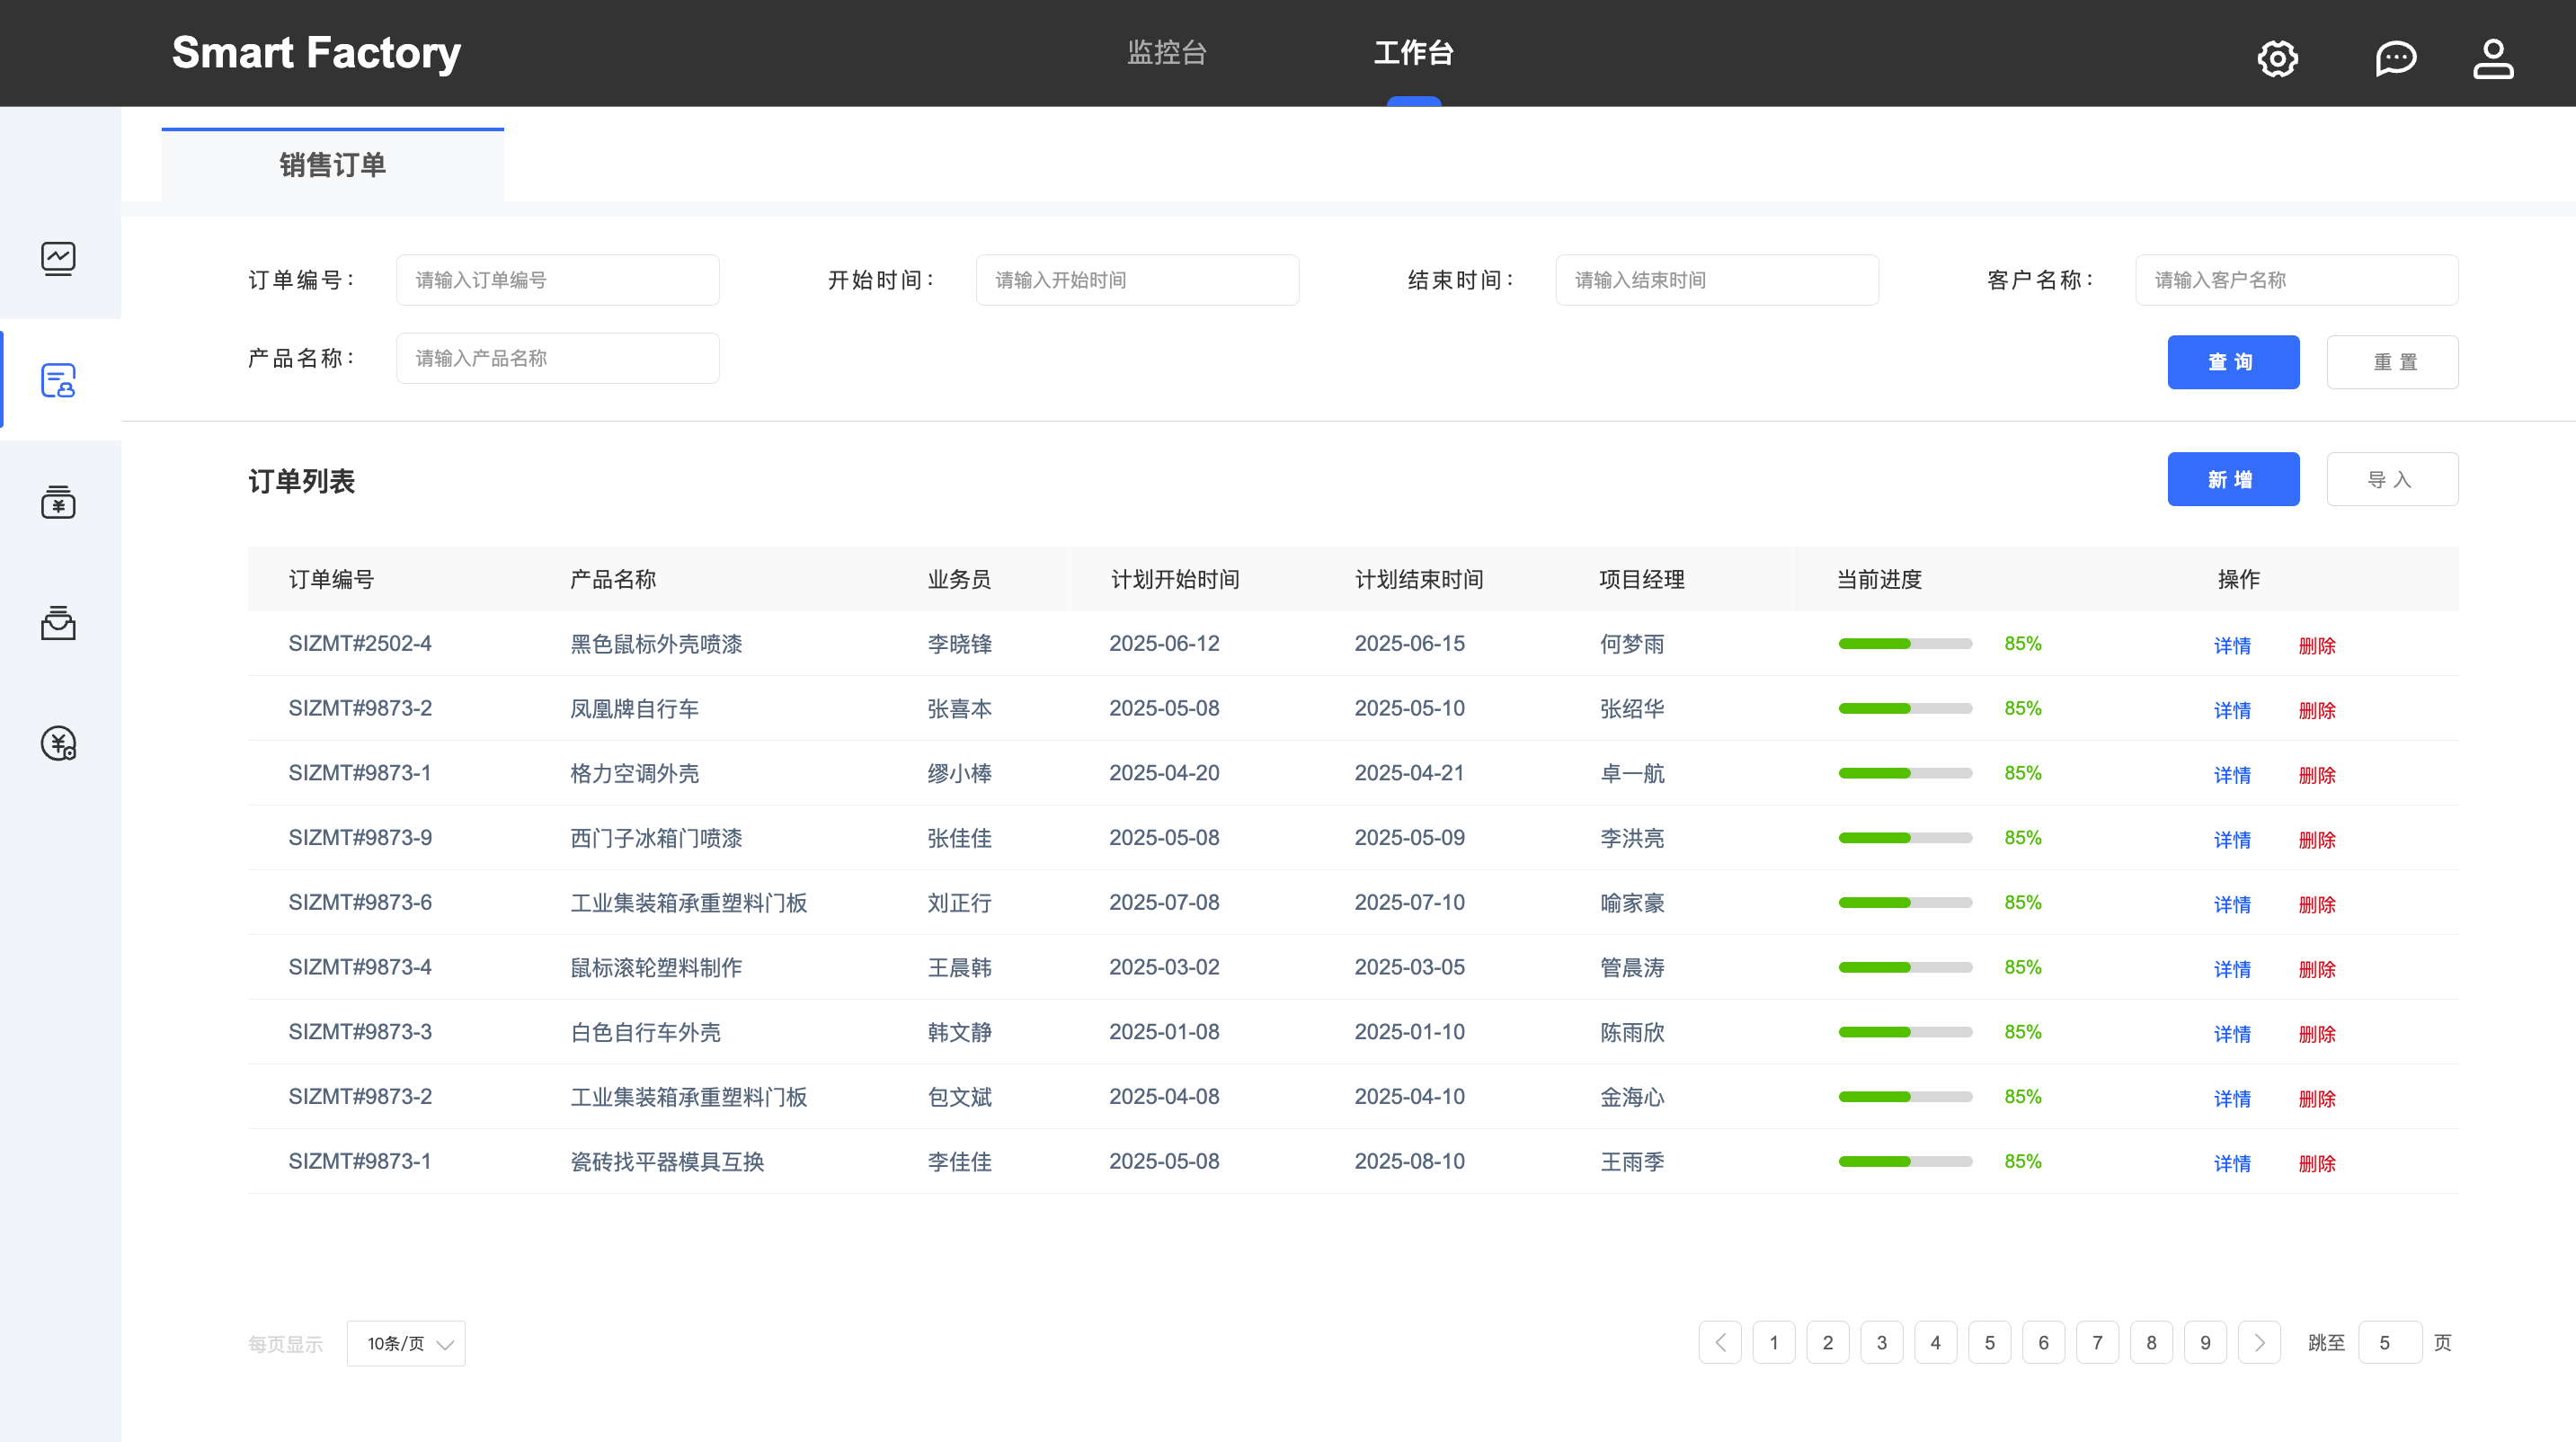Switch to the 监控台 tab
This screenshot has height=1442, width=2576.
pos(1166,52)
